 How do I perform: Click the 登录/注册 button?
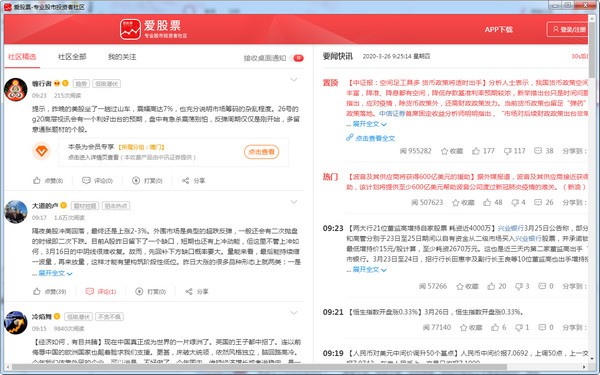(568, 29)
